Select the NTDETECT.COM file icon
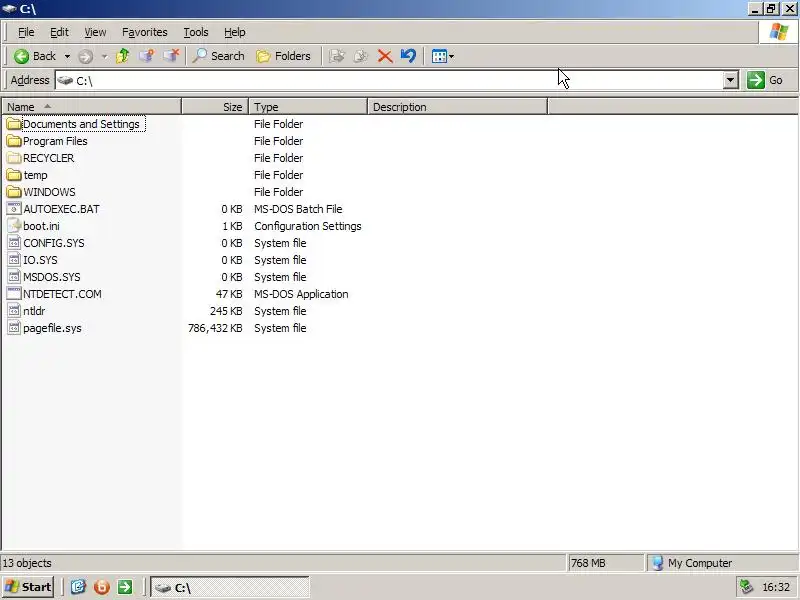The height and width of the screenshot is (600, 800). pos(14,294)
